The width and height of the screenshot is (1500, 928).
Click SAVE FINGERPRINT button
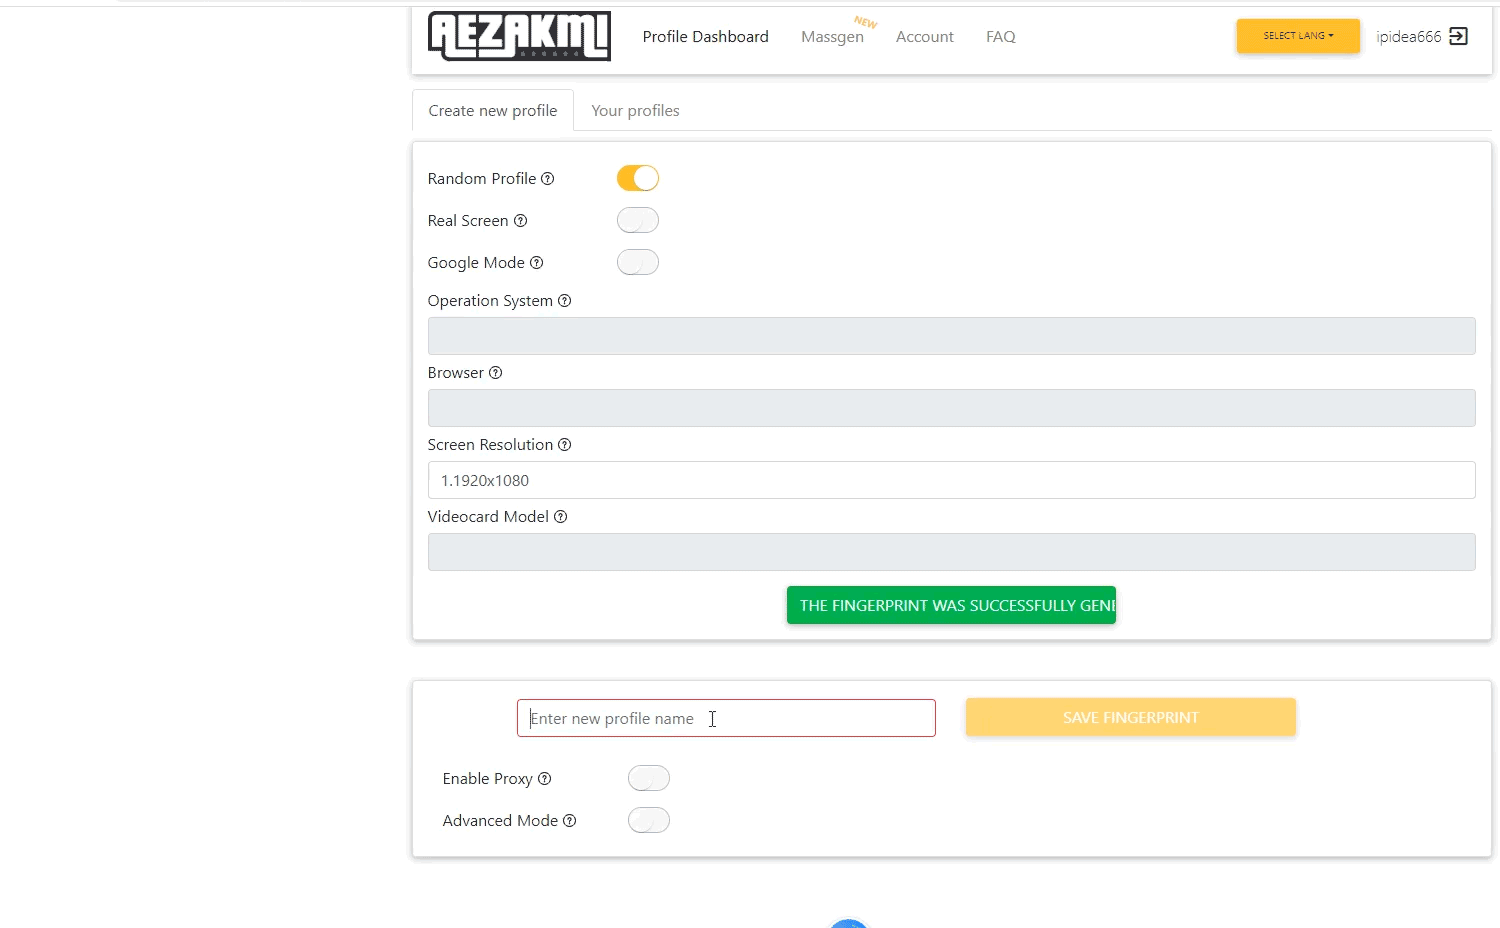tap(1131, 717)
